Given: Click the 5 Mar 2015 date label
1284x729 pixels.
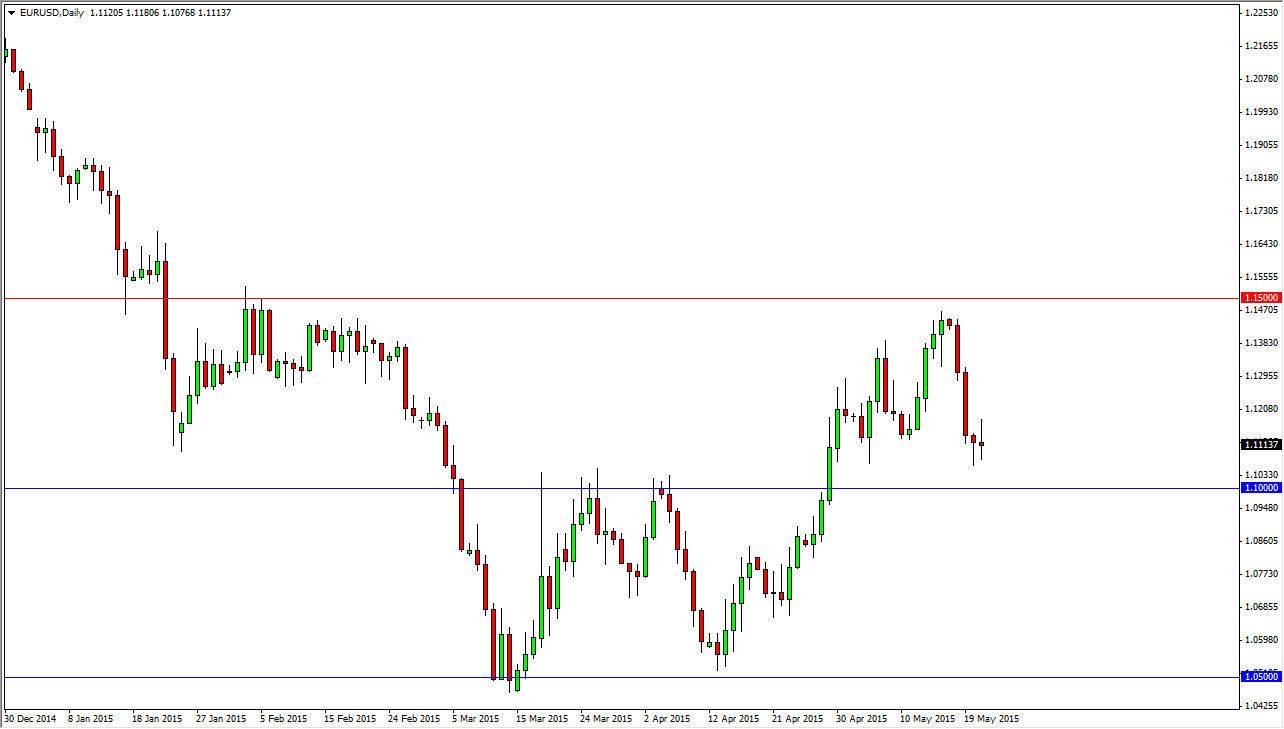Looking at the screenshot, I should (476, 719).
